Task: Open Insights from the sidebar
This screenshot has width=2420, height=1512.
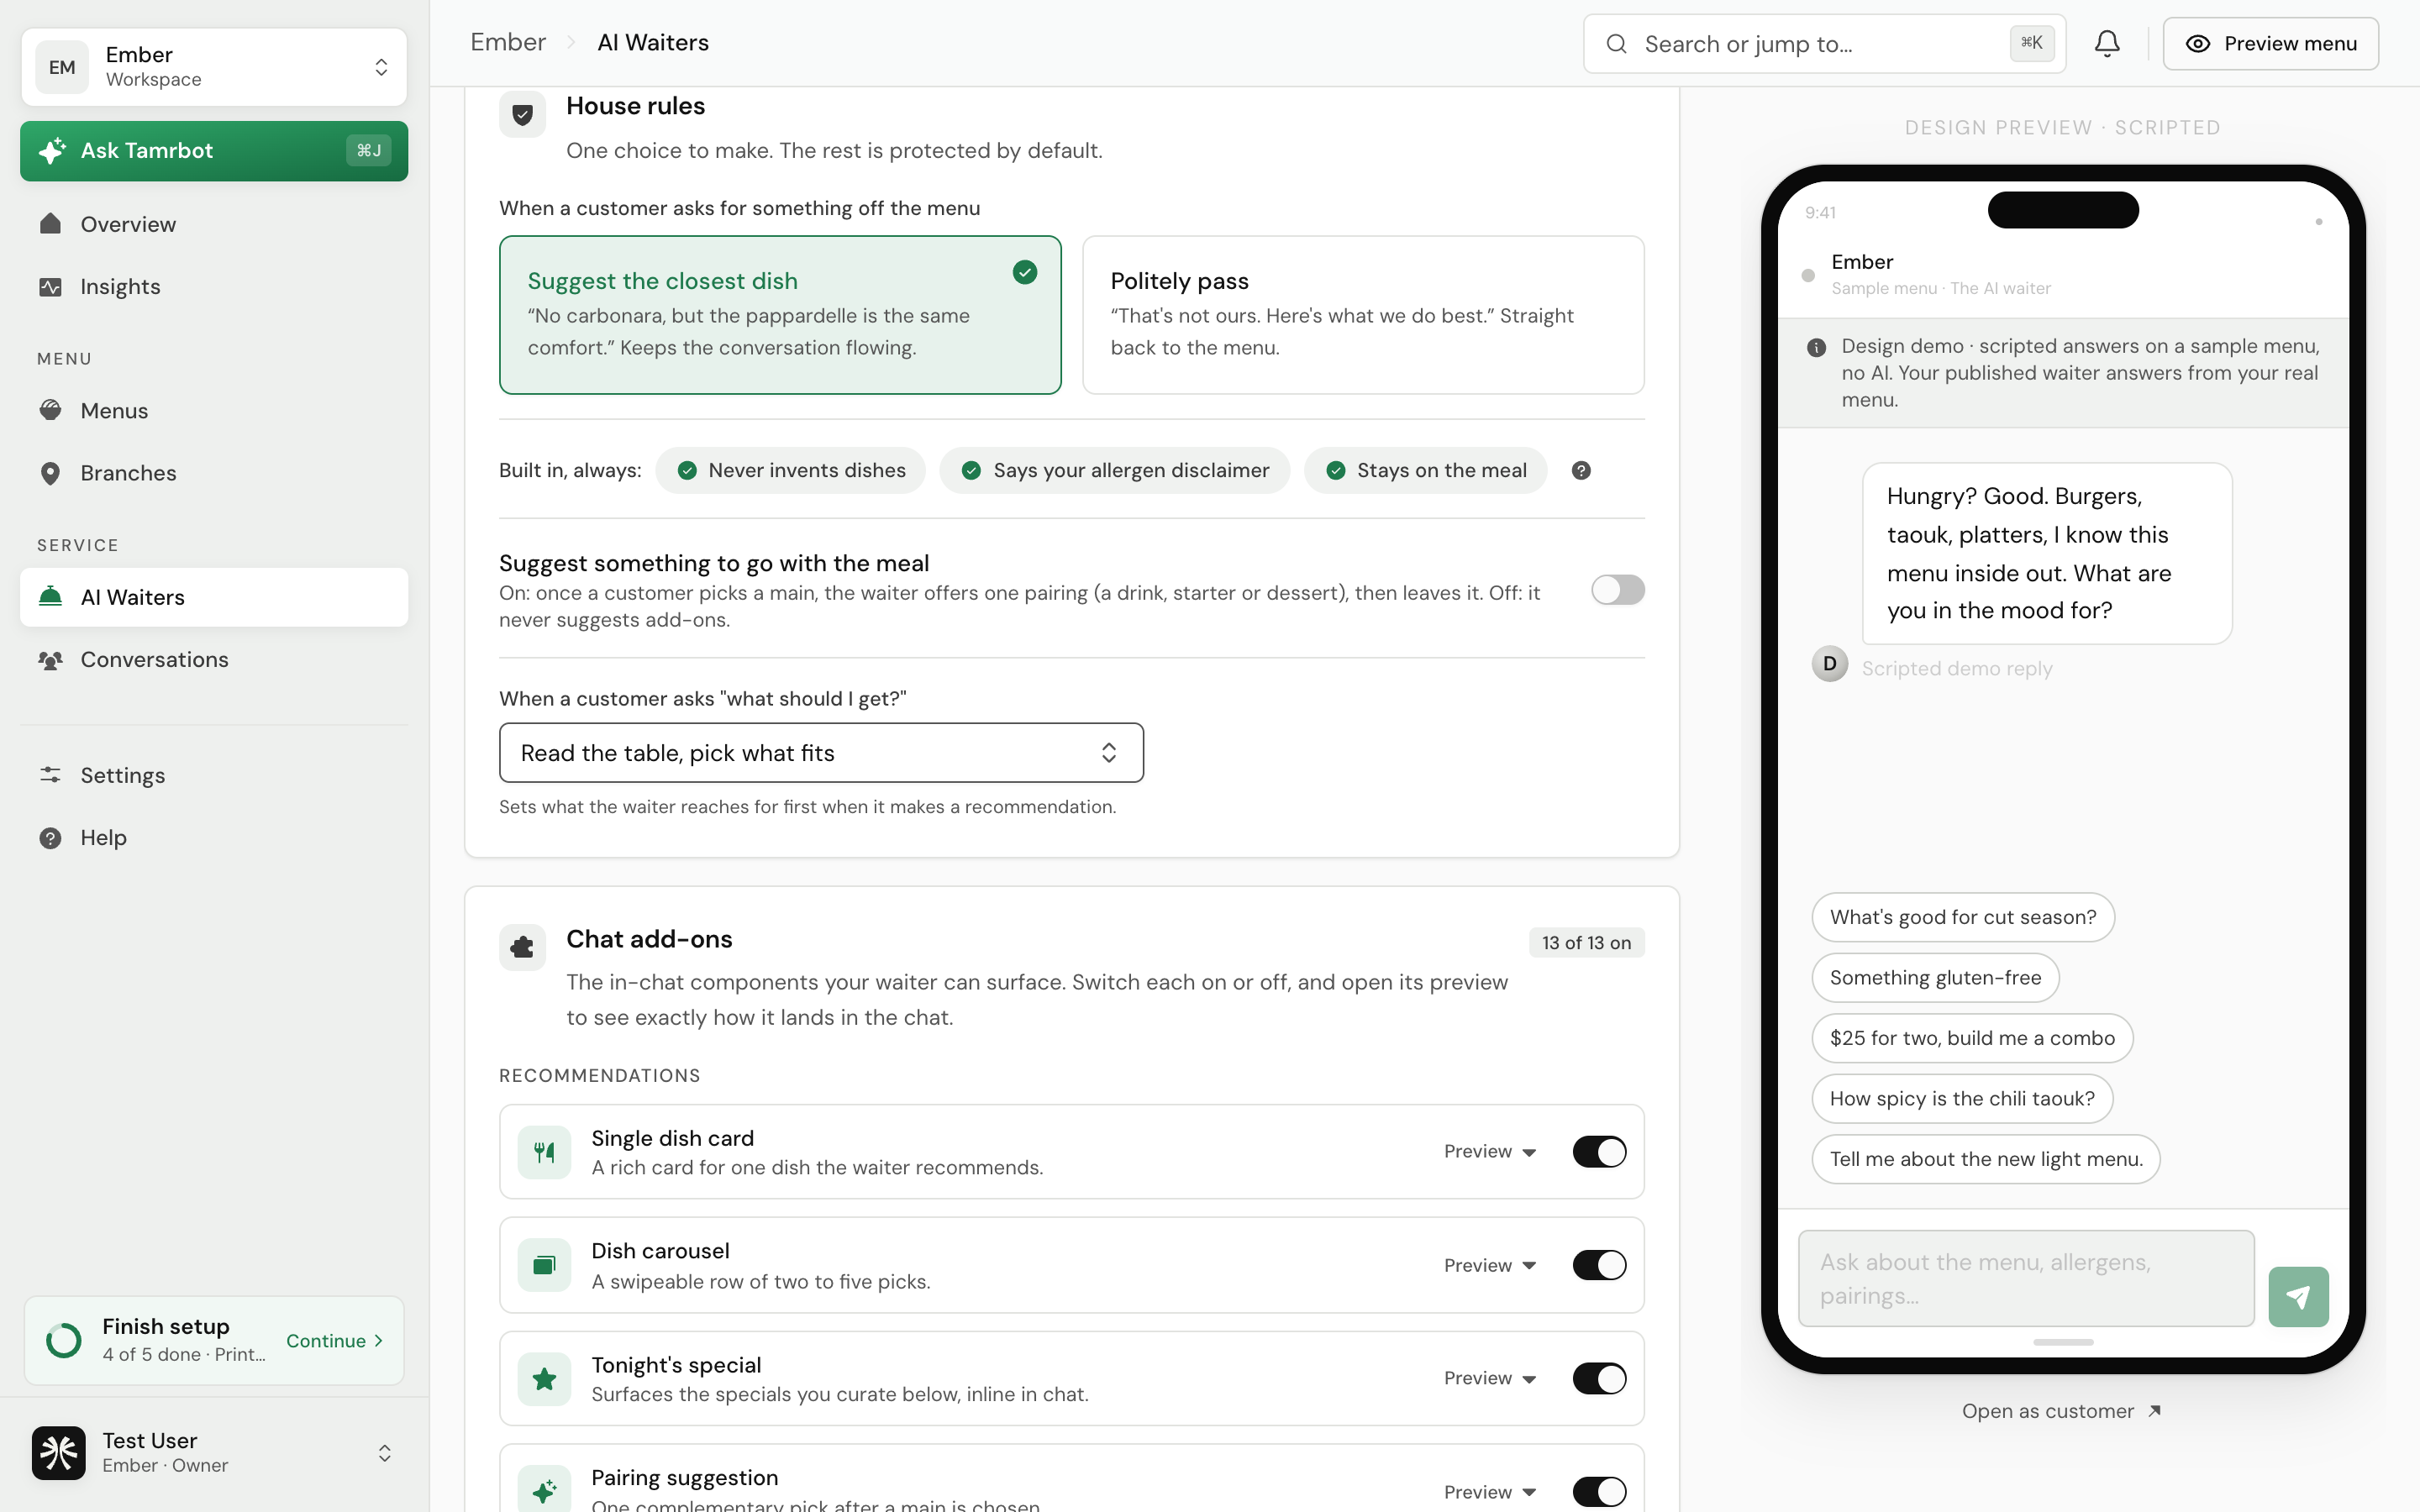Action: coord(214,287)
